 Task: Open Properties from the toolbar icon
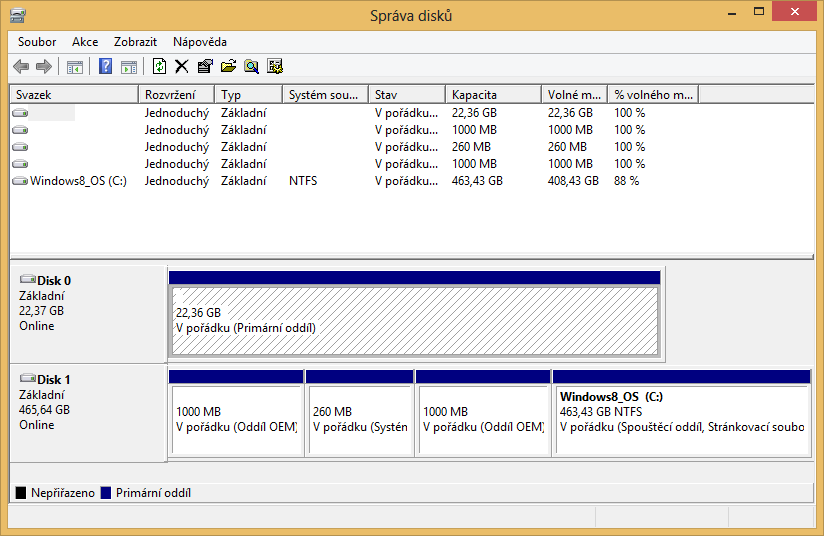(205, 67)
